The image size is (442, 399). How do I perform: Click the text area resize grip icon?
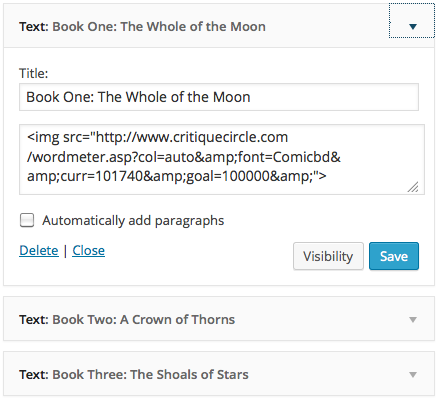tap(413, 187)
